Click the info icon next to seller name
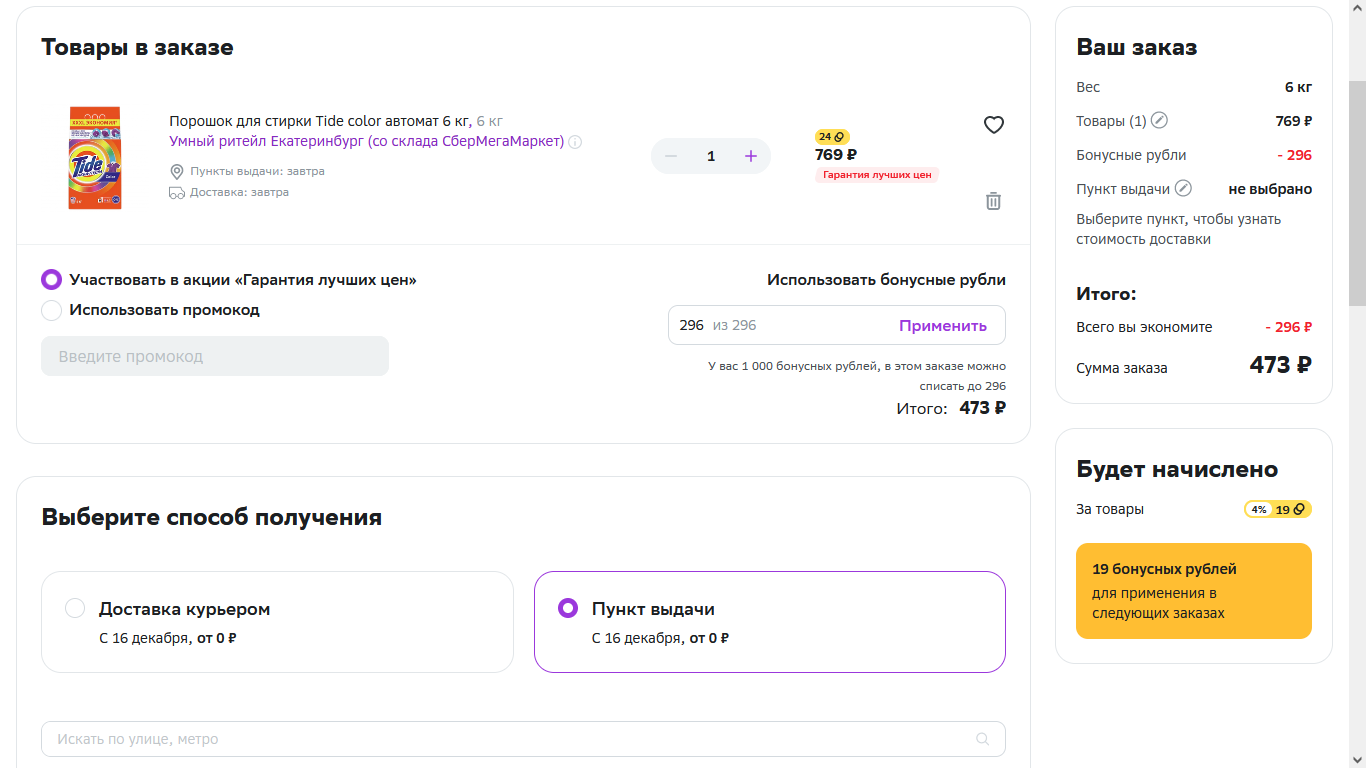 575,142
